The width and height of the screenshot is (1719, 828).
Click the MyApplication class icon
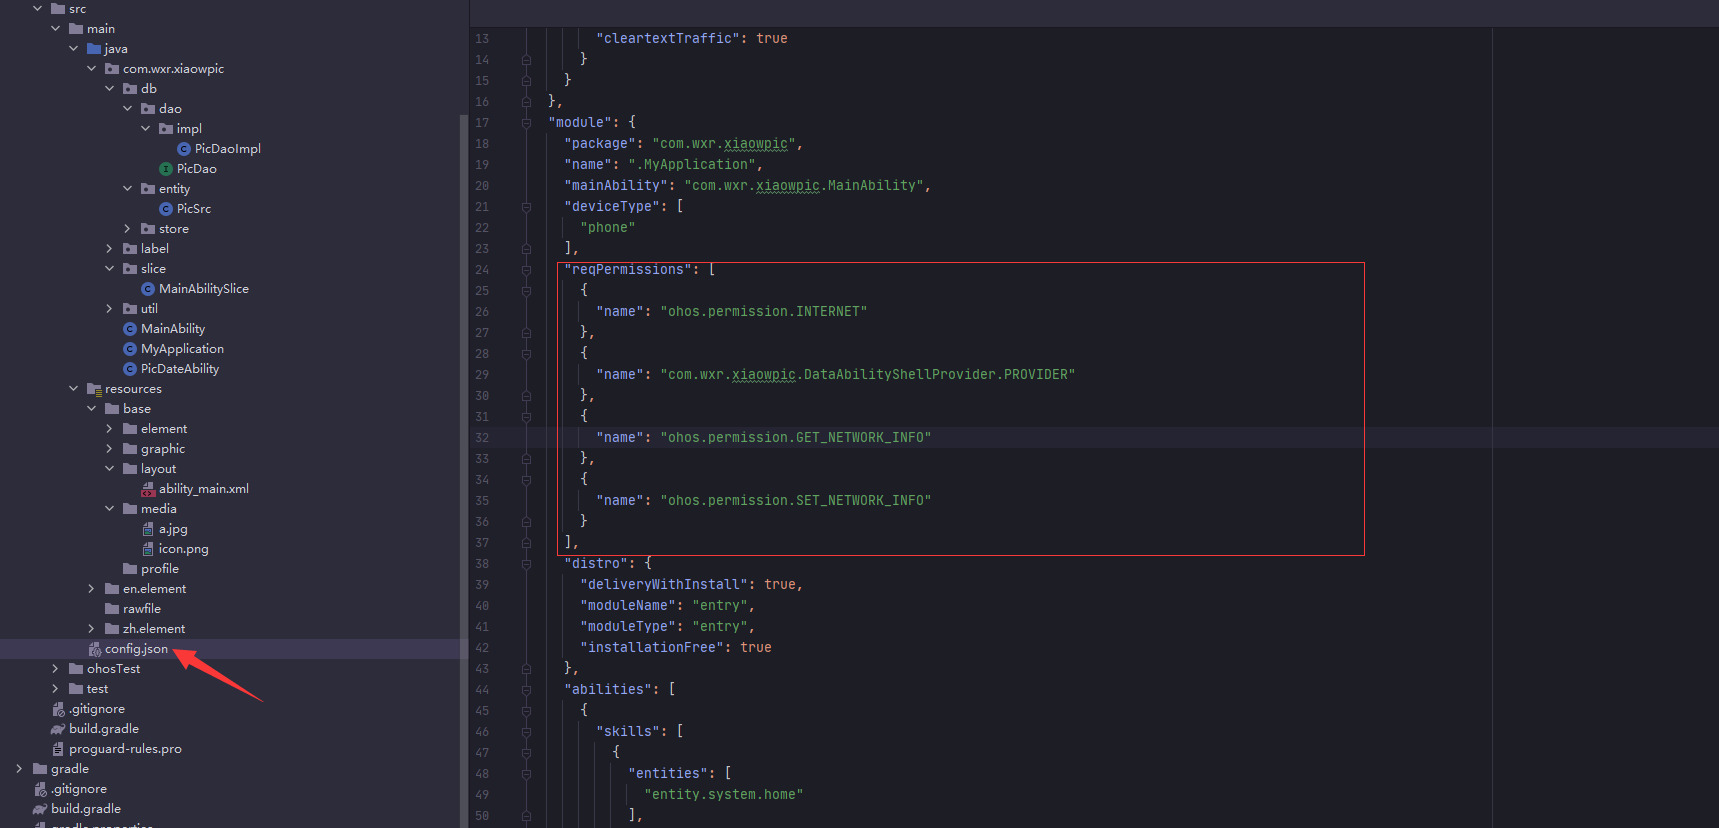[x=130, y=349]
